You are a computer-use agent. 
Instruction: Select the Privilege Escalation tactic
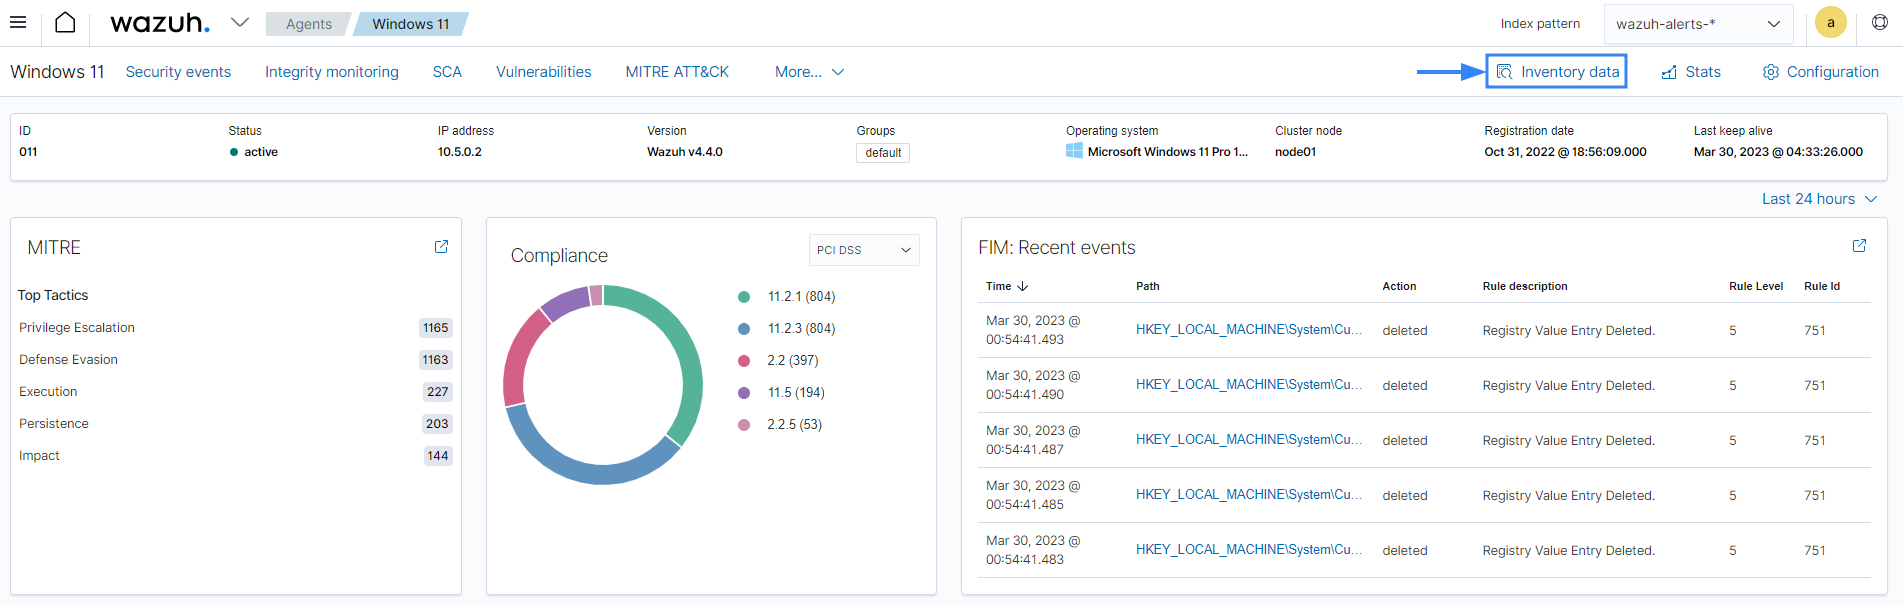77,328
